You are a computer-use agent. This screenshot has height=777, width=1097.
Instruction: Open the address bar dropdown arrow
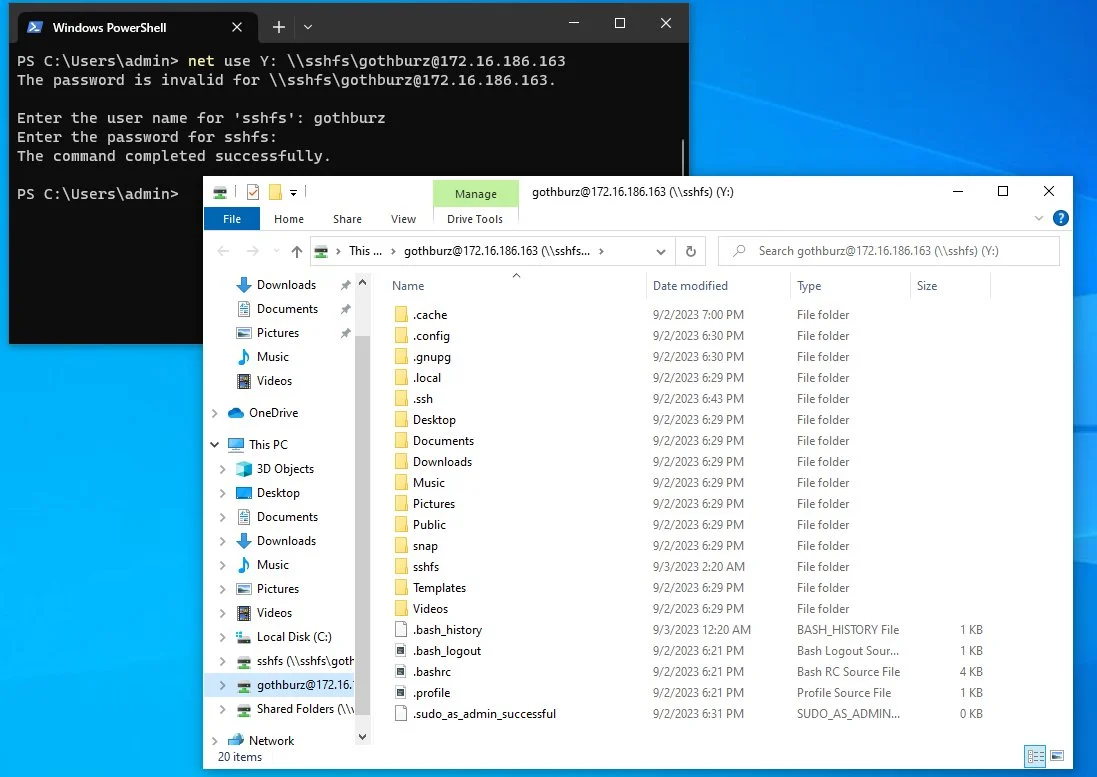point(660,251)
